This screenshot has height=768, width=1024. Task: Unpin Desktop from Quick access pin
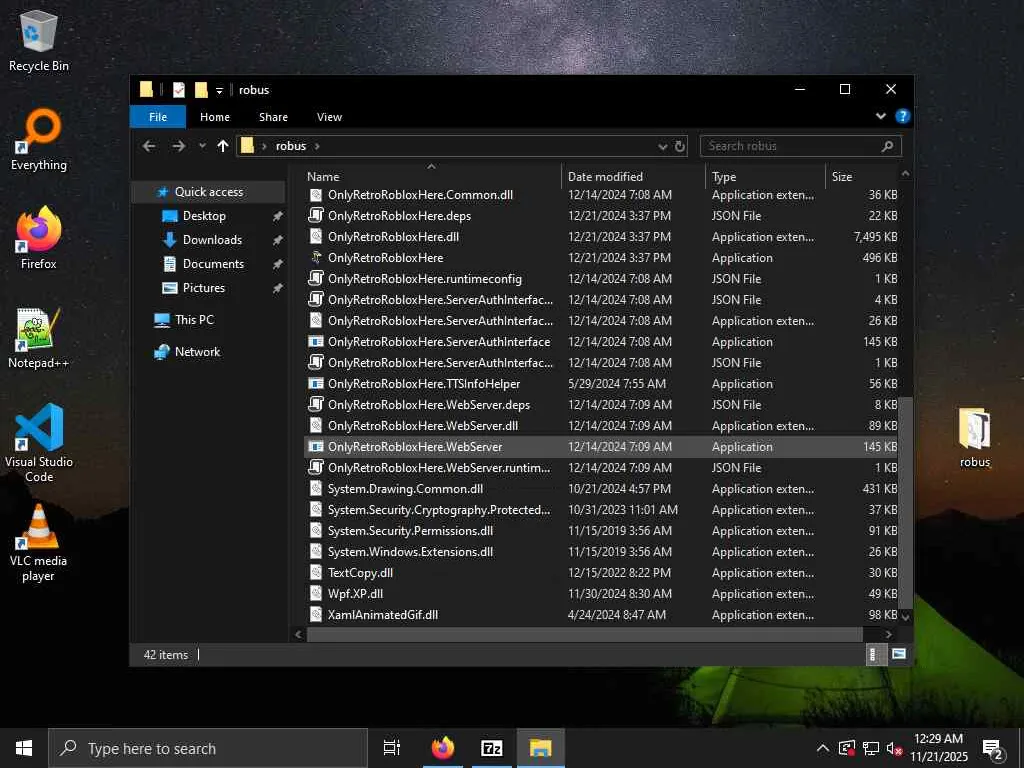pos(278,216)
